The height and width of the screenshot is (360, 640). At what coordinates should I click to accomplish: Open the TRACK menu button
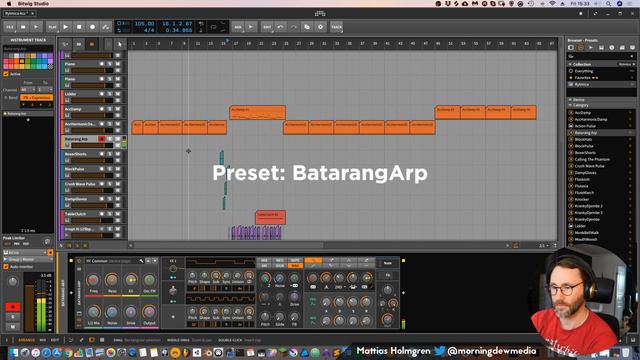[x=336, y=27]
